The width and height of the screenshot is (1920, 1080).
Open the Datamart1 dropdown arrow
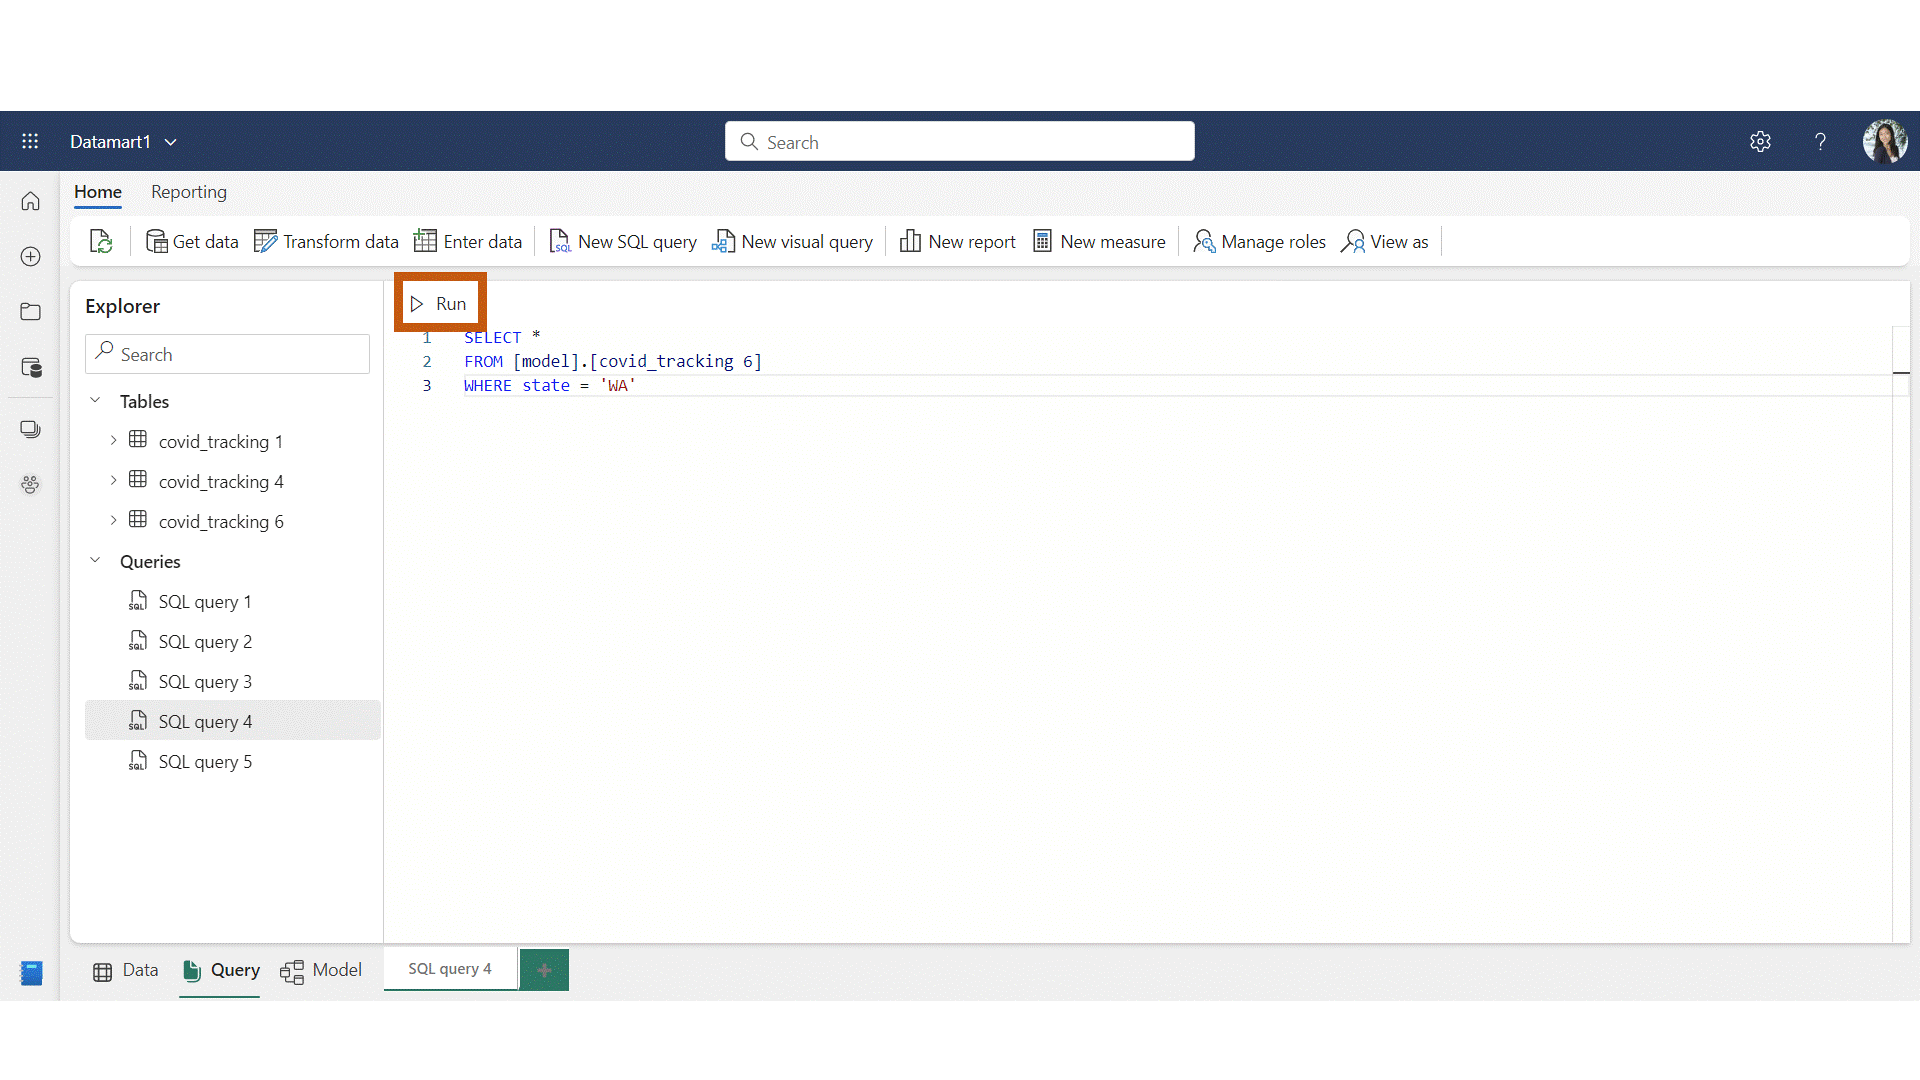pos(170,141)
